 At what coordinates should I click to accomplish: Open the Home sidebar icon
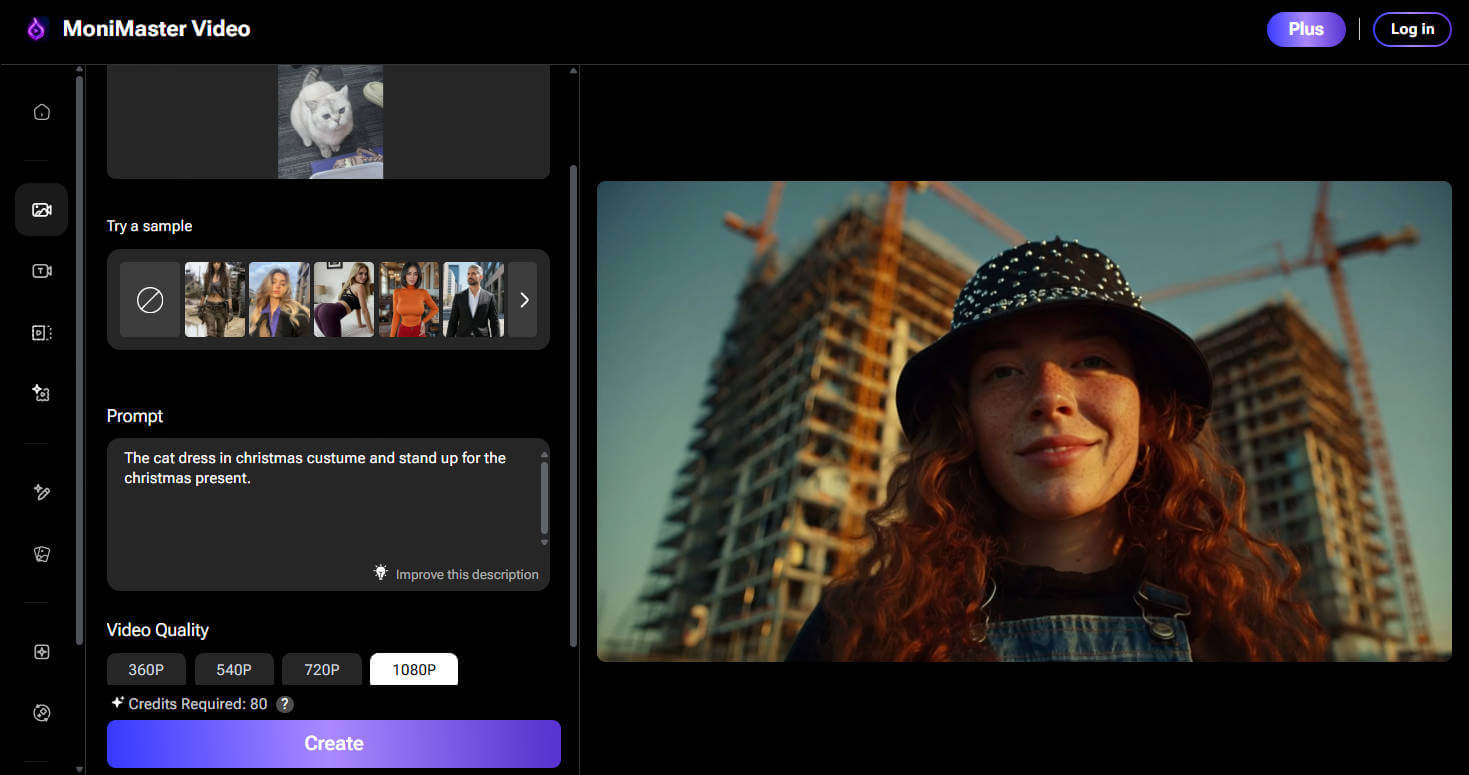coord(41,111)
